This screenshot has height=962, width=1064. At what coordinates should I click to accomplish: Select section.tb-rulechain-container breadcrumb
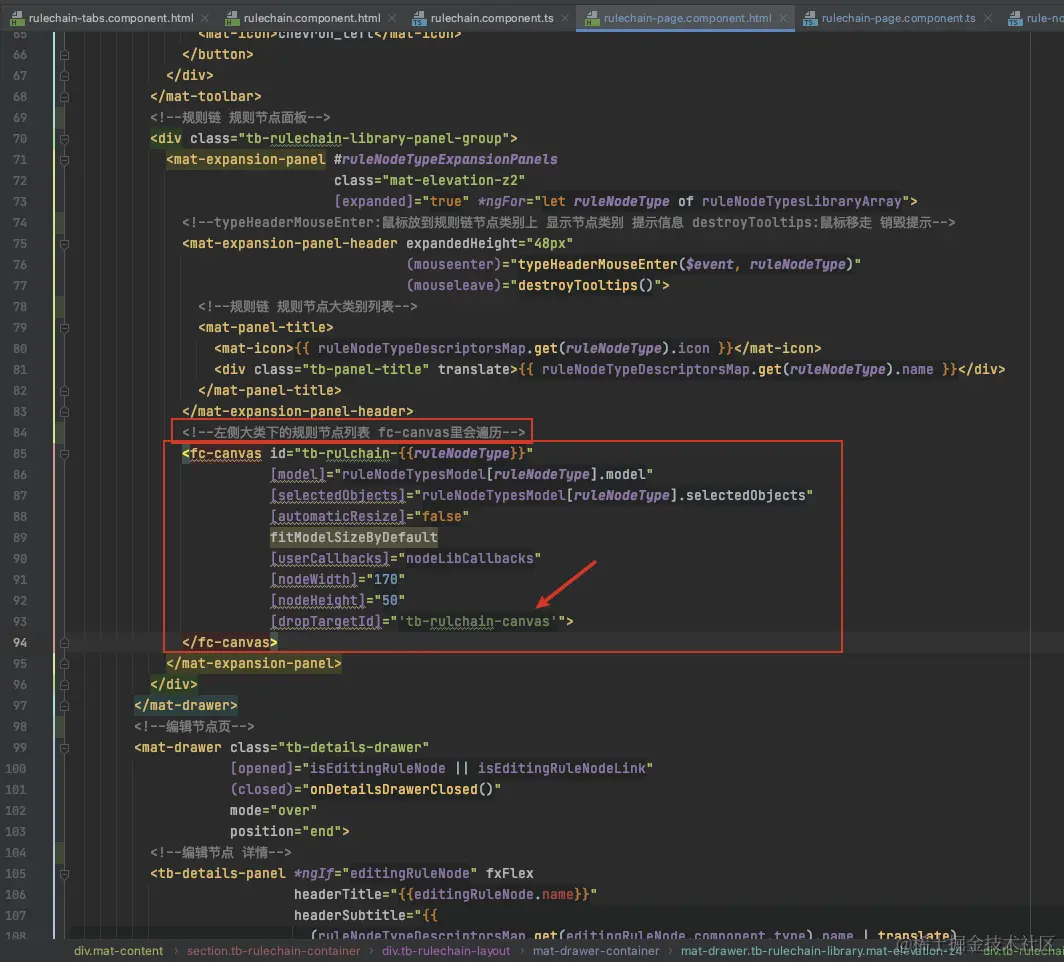(x=273, y=951)
